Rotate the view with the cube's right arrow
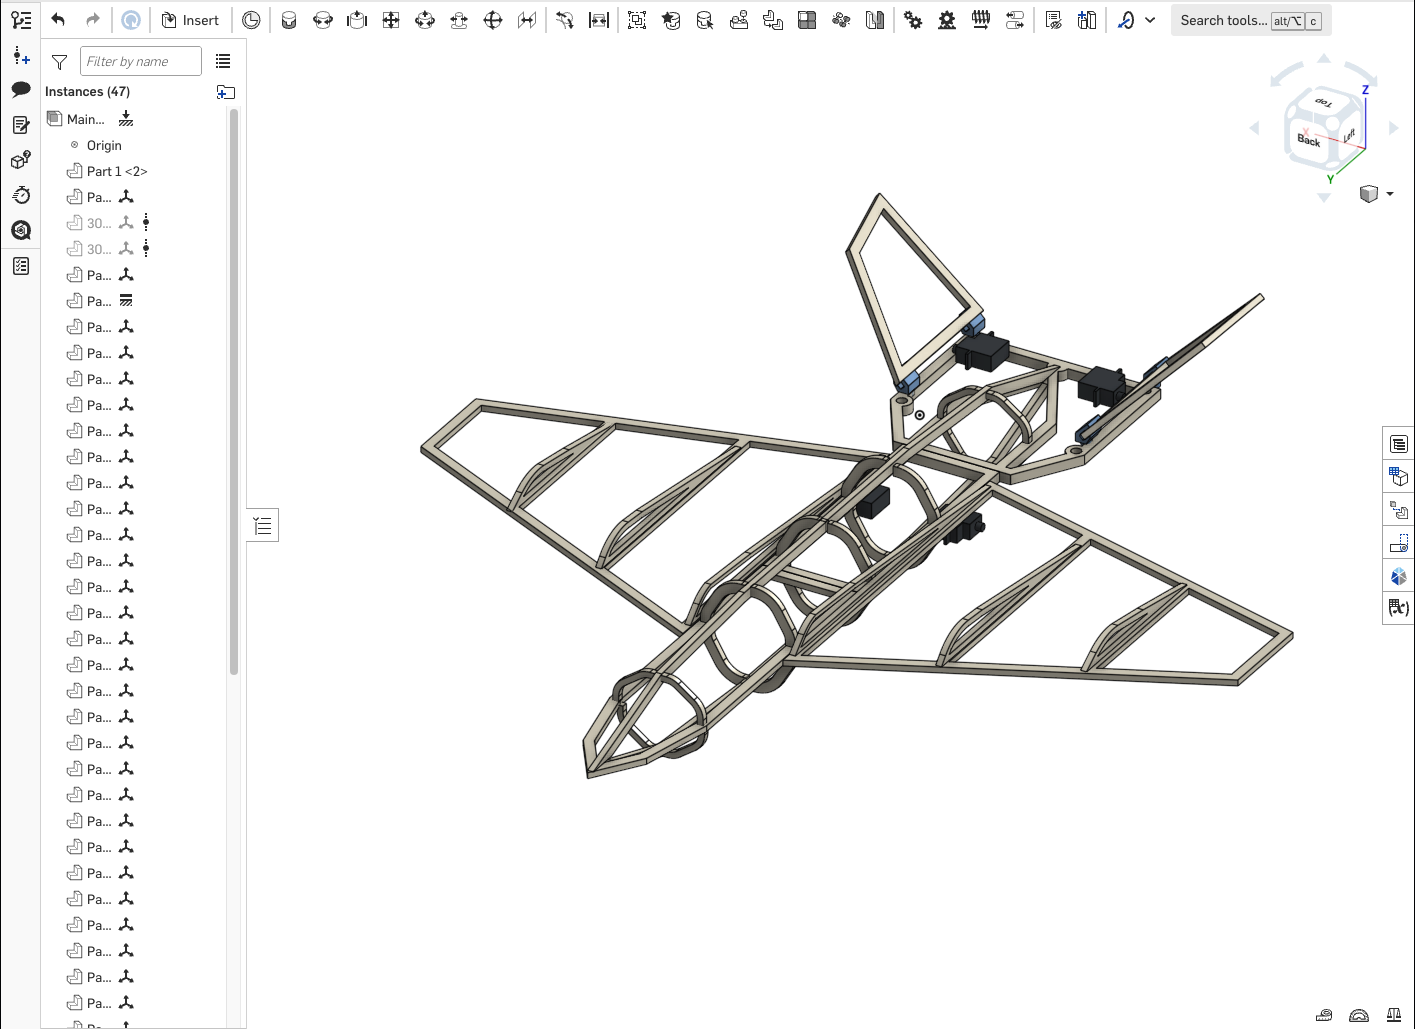This screenshot has height=1029, width=1415. click(x=1393, y=128)
